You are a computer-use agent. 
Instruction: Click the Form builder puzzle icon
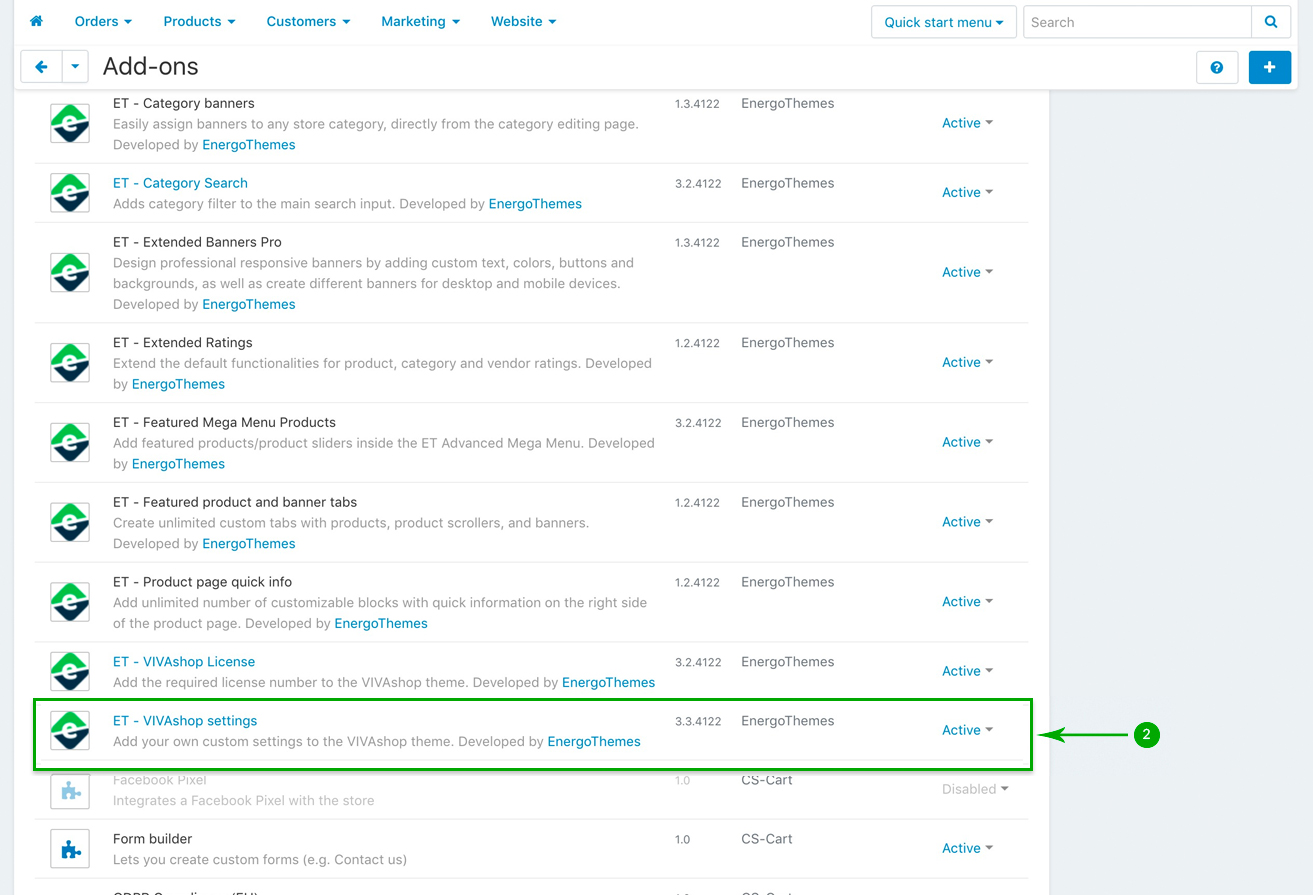(70, 848)
